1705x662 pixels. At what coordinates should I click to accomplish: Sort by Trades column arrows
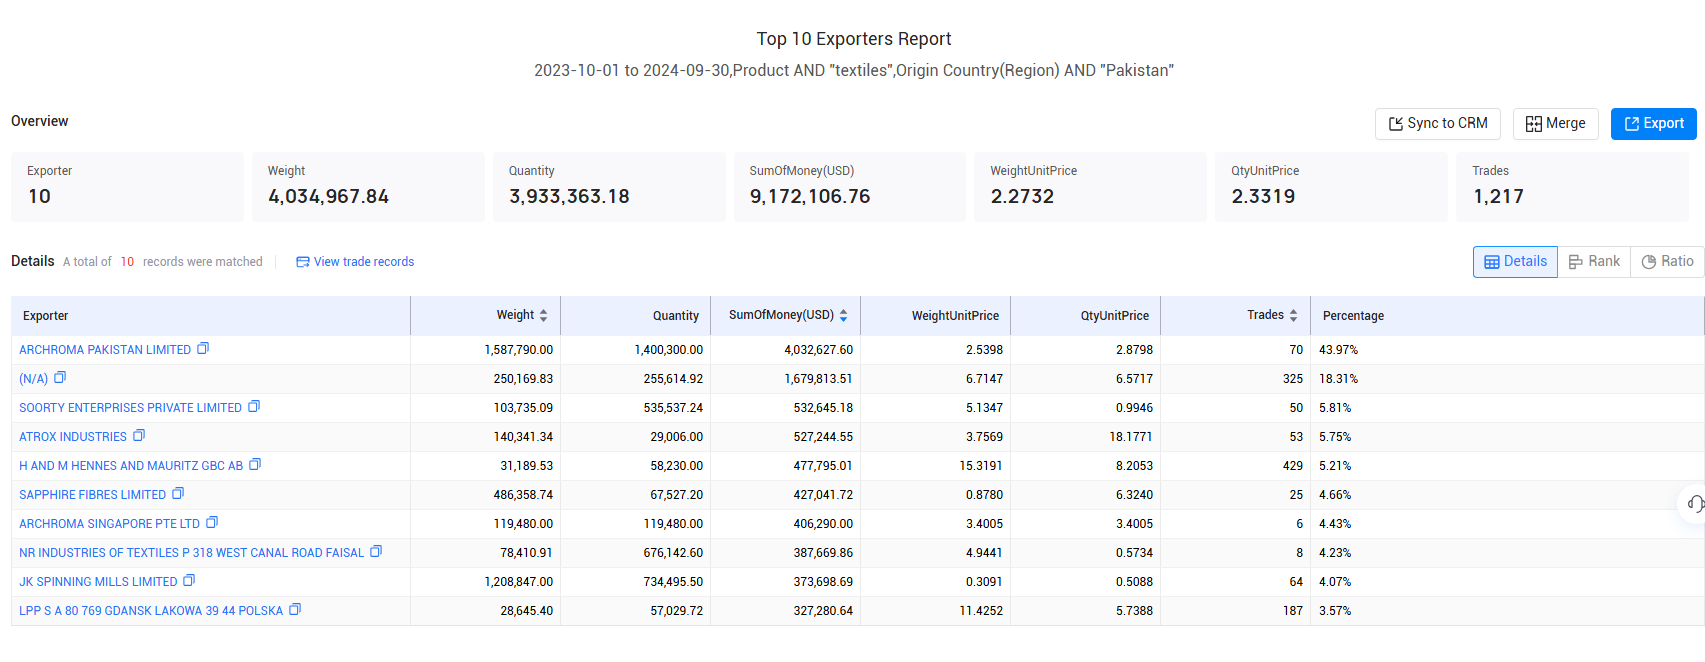point(1293,315)
